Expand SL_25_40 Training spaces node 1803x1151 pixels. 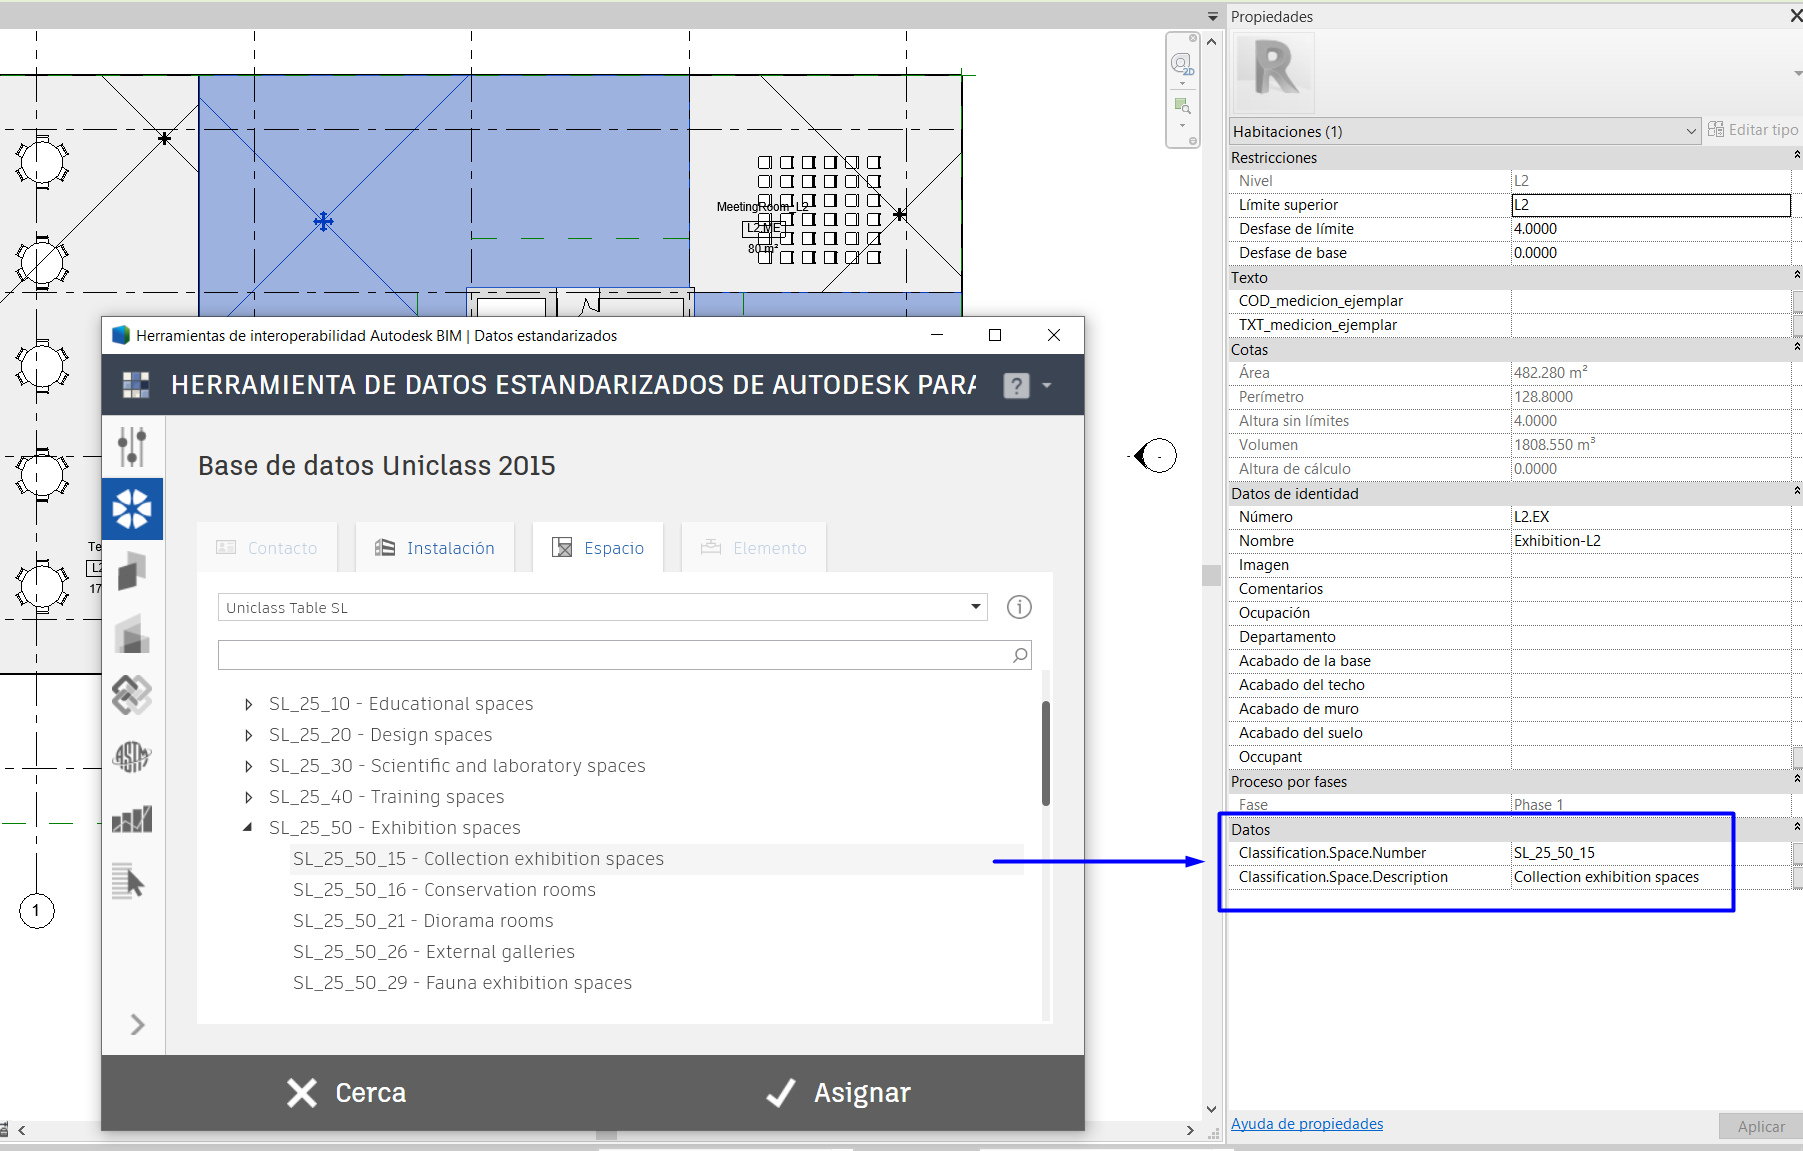248,797
